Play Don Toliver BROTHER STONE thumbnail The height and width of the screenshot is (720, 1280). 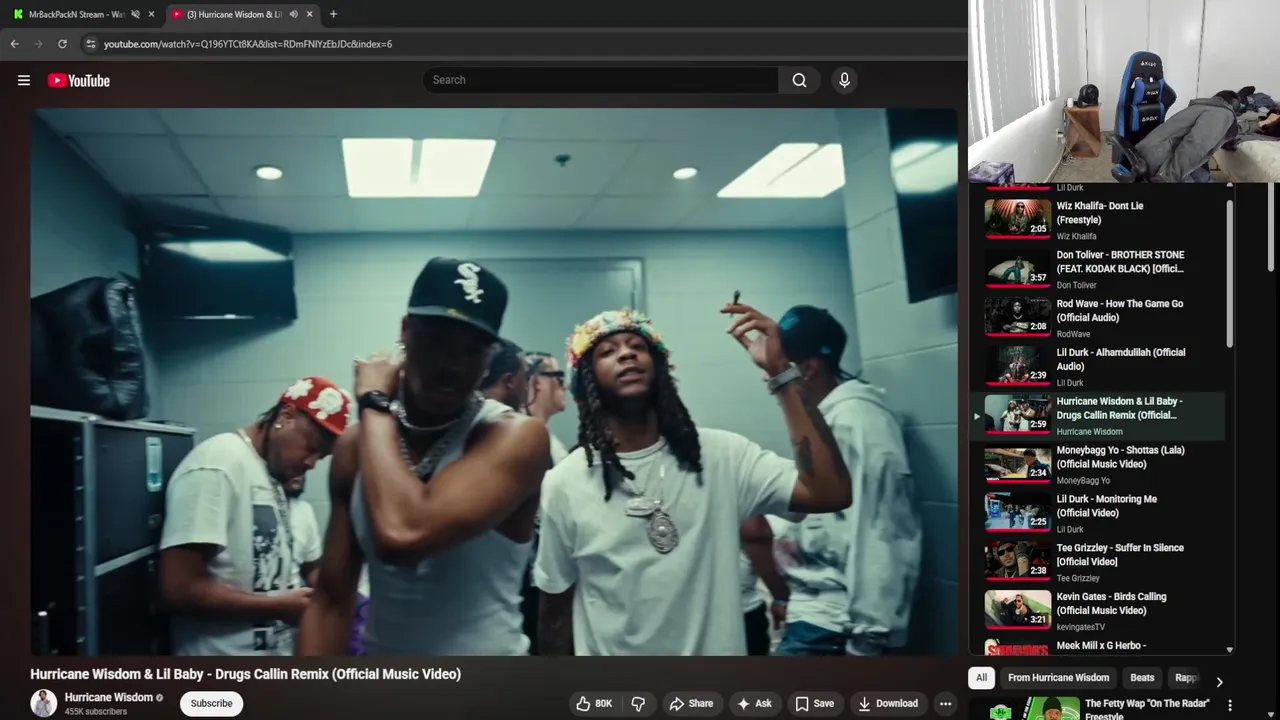pos(1018,267)
